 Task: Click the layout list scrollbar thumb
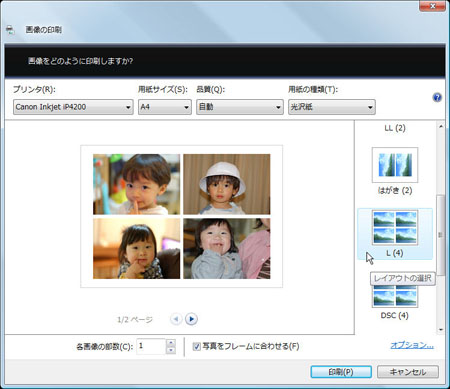click(441, 235)
